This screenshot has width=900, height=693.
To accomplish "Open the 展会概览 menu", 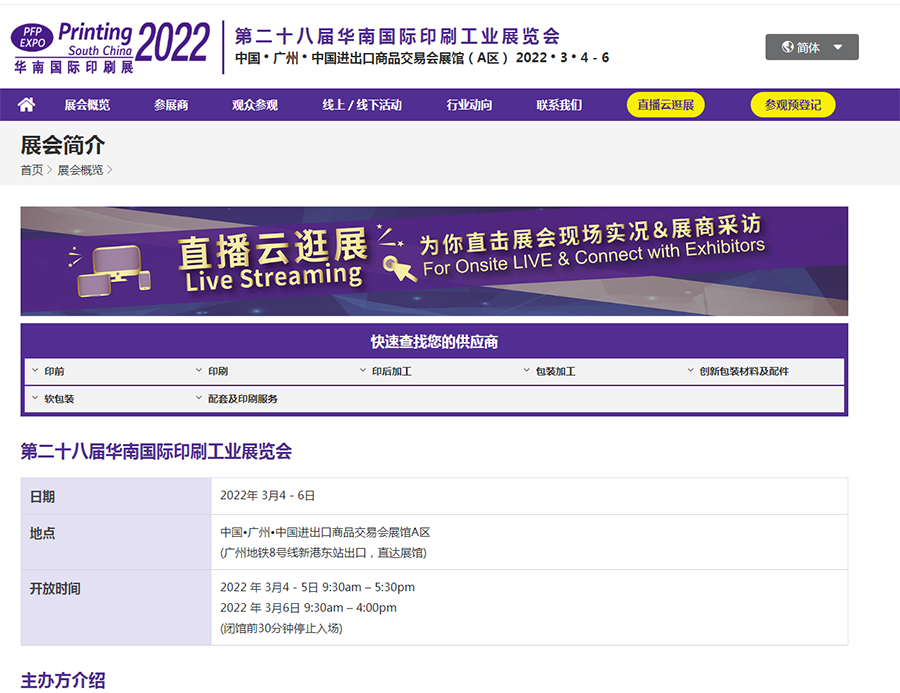I will coord(87,105).
